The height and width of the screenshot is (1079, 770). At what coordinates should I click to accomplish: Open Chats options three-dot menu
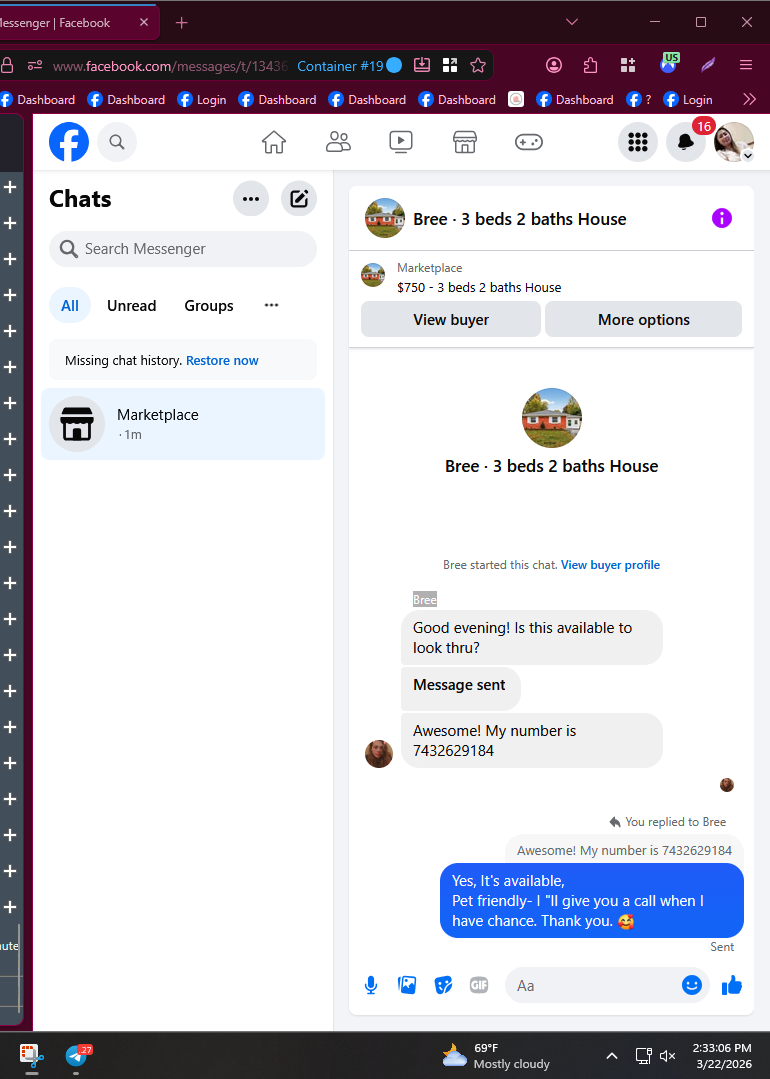(x=251, y=199)
